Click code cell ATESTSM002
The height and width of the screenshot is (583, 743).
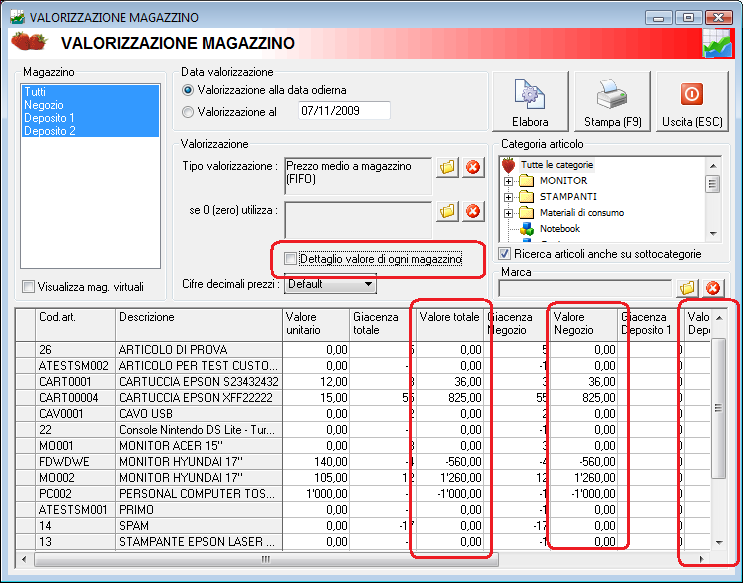click(73, 366)
